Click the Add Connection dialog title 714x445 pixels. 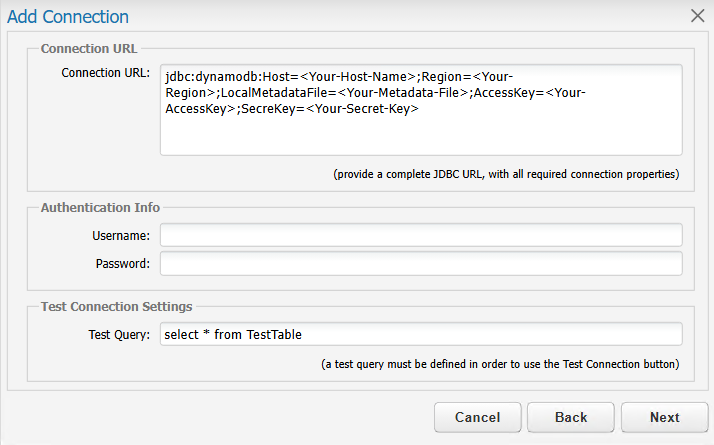[x=68, y=17]
